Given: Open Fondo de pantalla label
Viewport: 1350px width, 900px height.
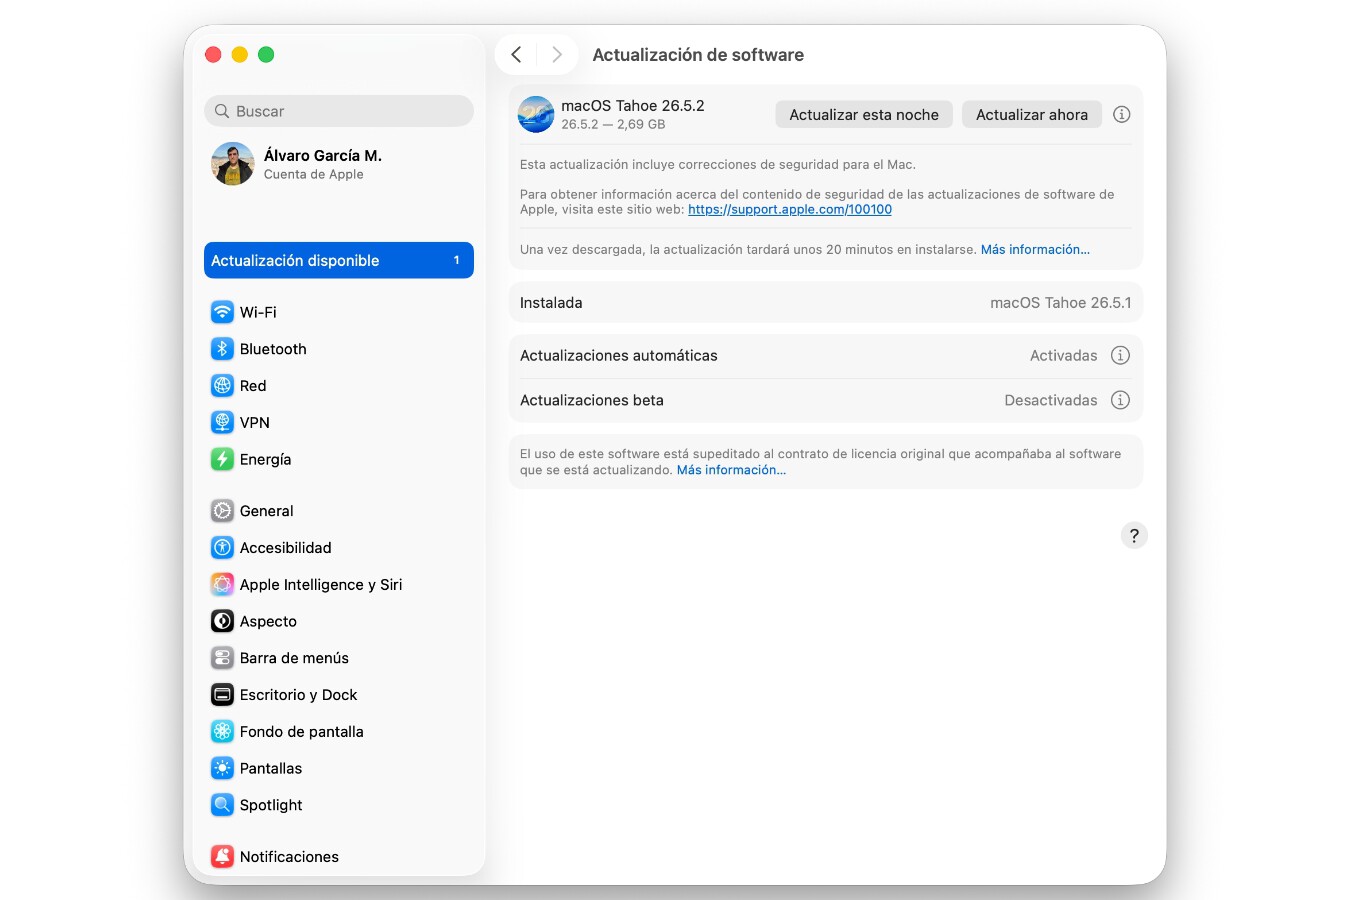Looking at the screenshot, I should coord(302,731).
